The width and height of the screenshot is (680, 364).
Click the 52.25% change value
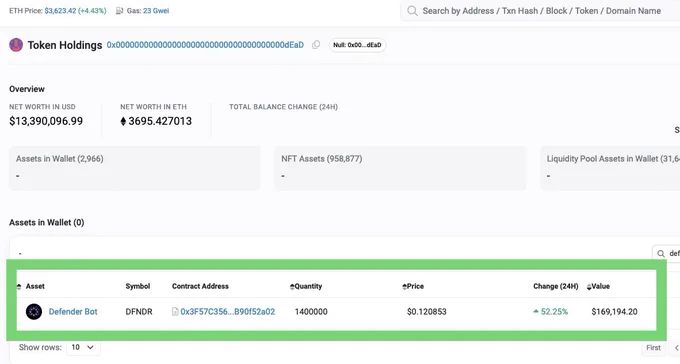pos(554,312)
